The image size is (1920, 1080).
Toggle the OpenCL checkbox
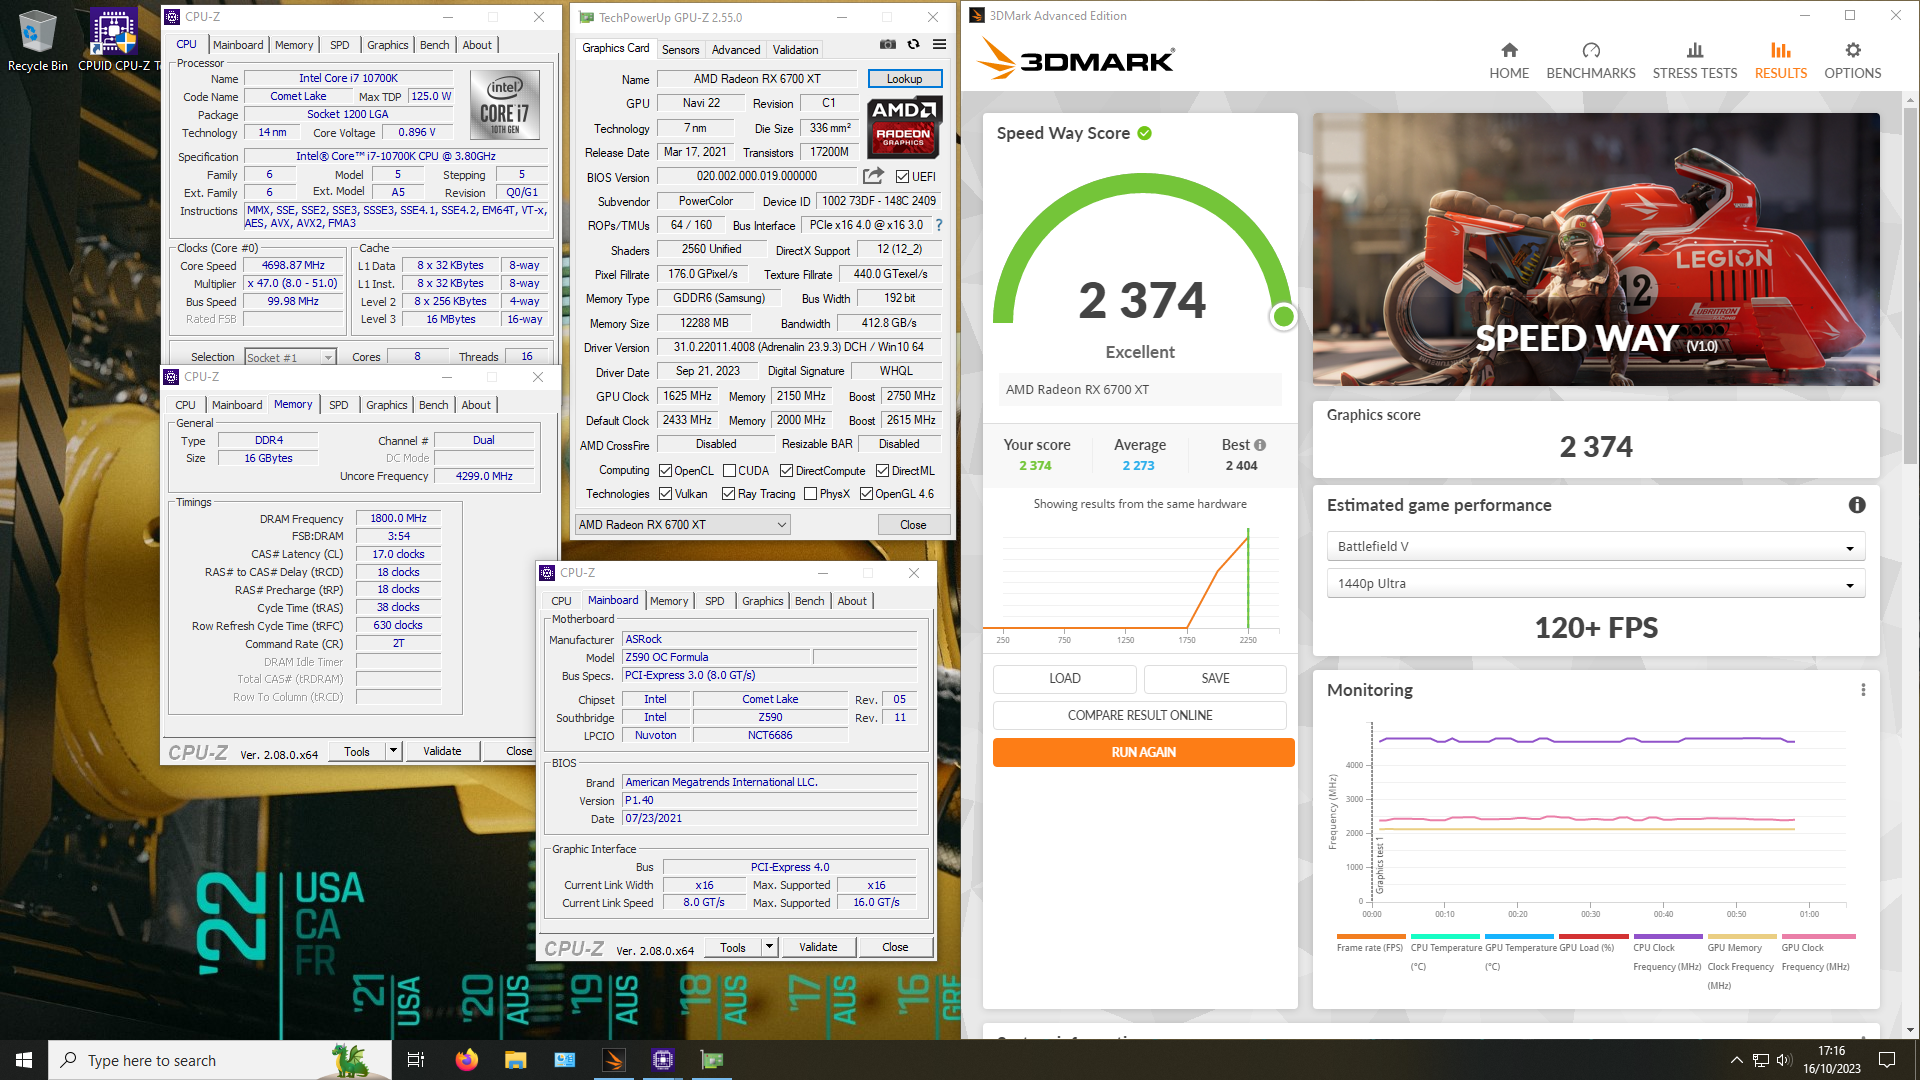coord(666,471)
